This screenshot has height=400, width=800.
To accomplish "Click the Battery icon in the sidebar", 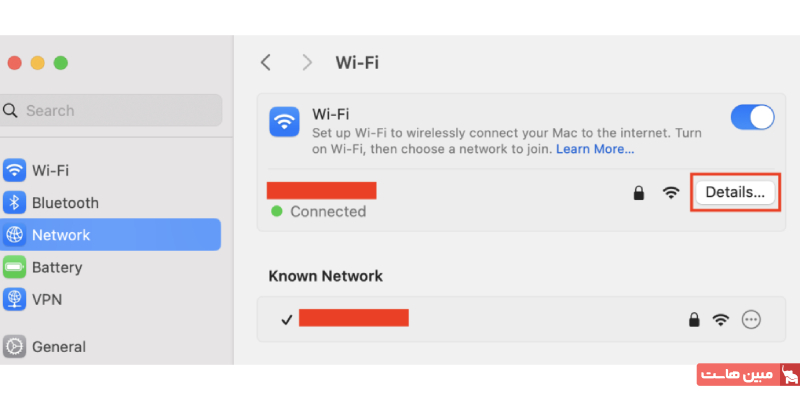I will tap(15, 267).
